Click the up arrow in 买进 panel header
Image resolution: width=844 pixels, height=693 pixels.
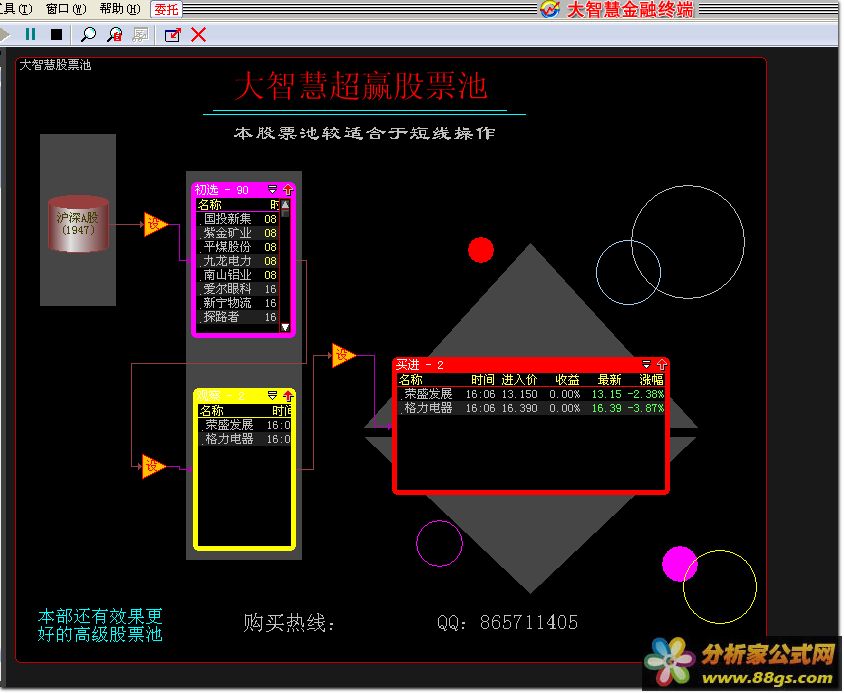tap(662, 365)
